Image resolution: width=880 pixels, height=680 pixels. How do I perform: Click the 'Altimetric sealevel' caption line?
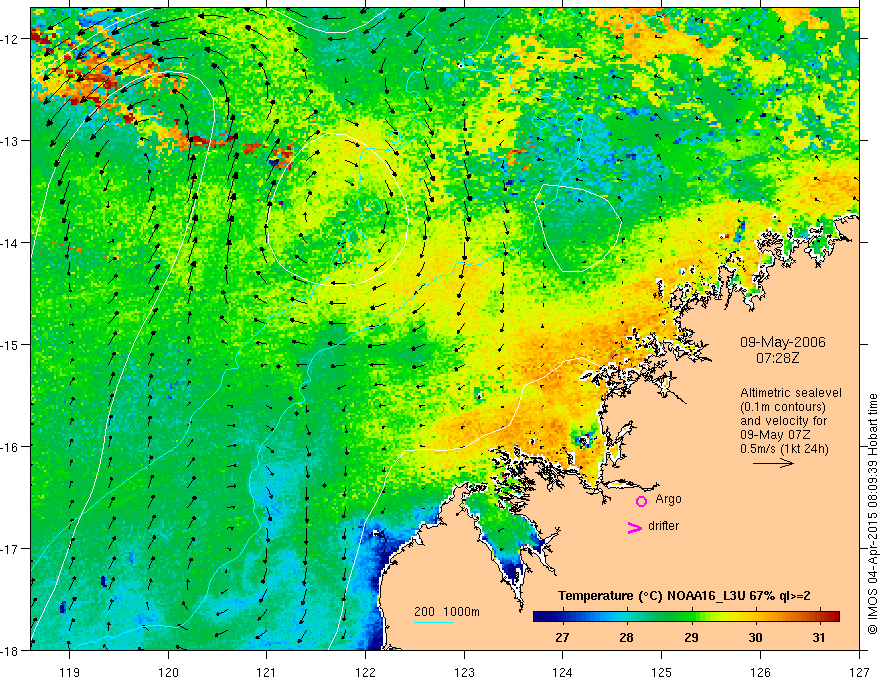pyautogui.click(x=791, y=393)
